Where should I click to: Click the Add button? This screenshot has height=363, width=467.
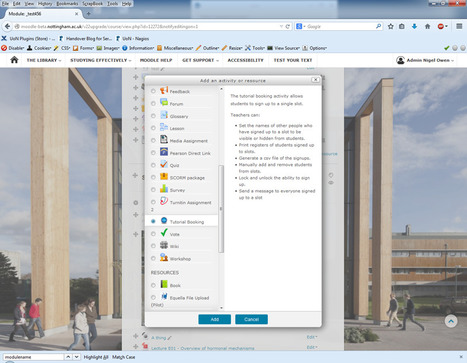[214, 319]
